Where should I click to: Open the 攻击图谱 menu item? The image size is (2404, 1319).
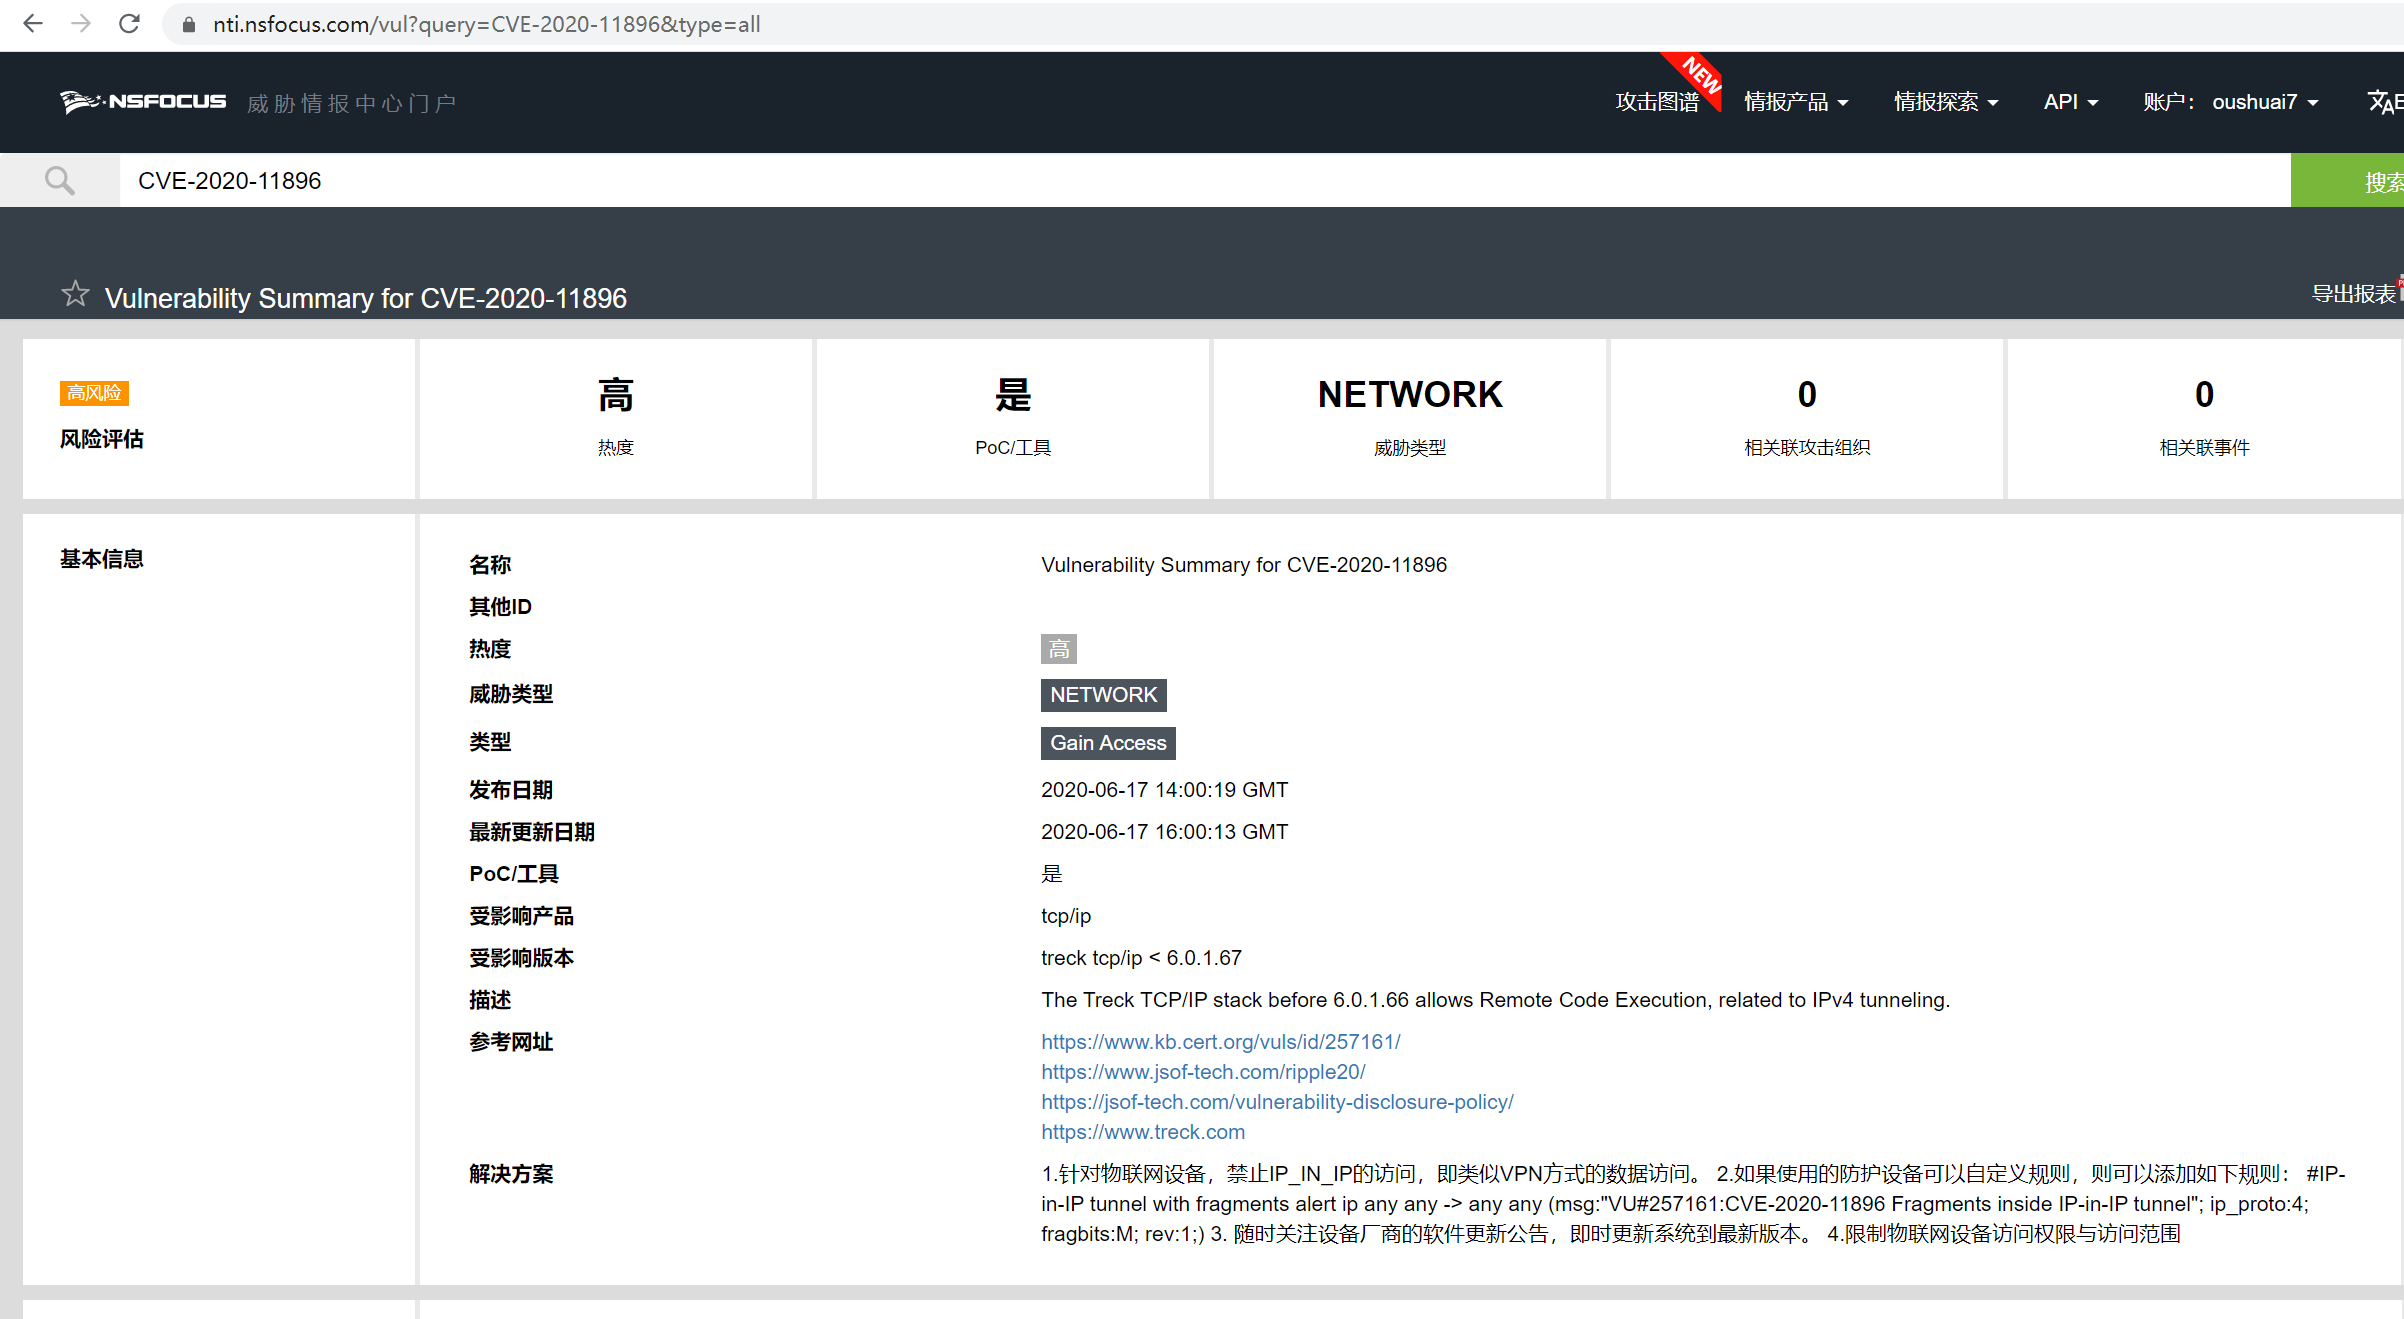tap(1656, 102)
